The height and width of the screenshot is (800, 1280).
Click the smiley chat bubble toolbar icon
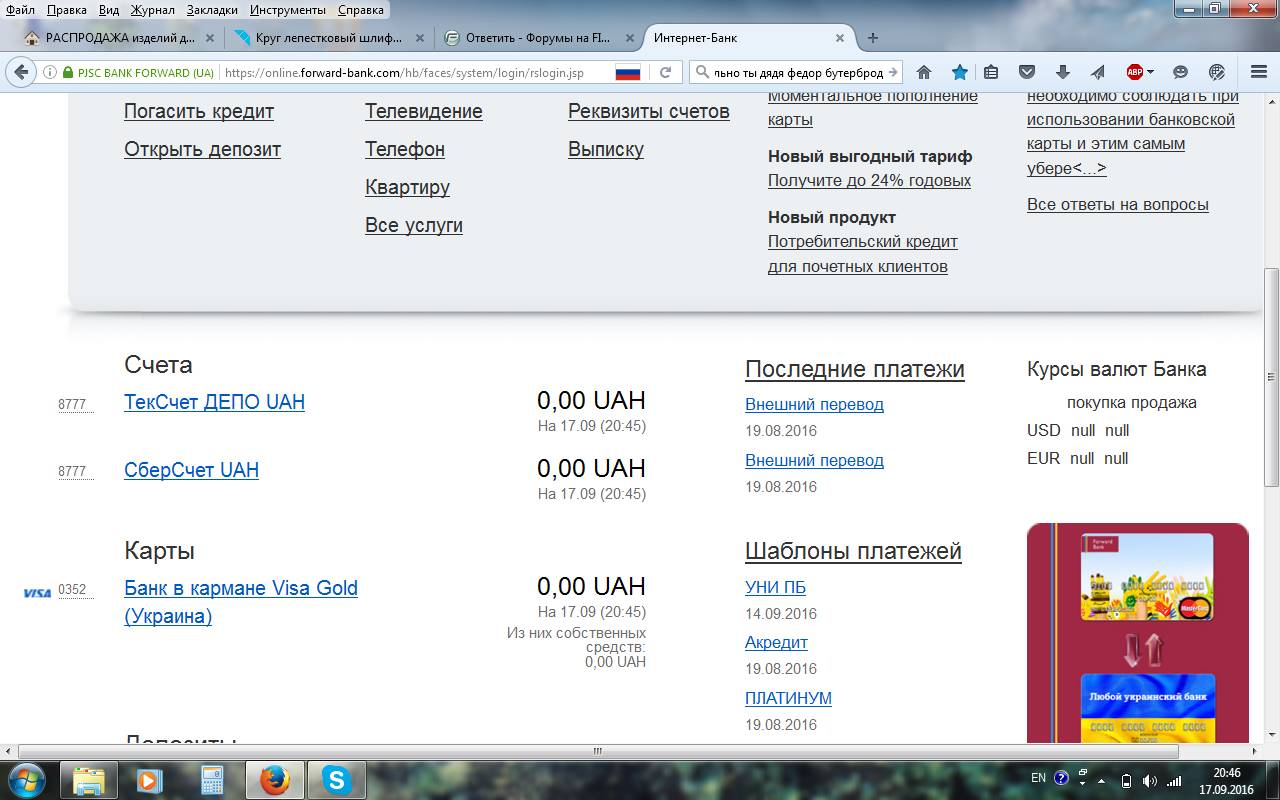pyautogui.click(x=1181, y=72)
